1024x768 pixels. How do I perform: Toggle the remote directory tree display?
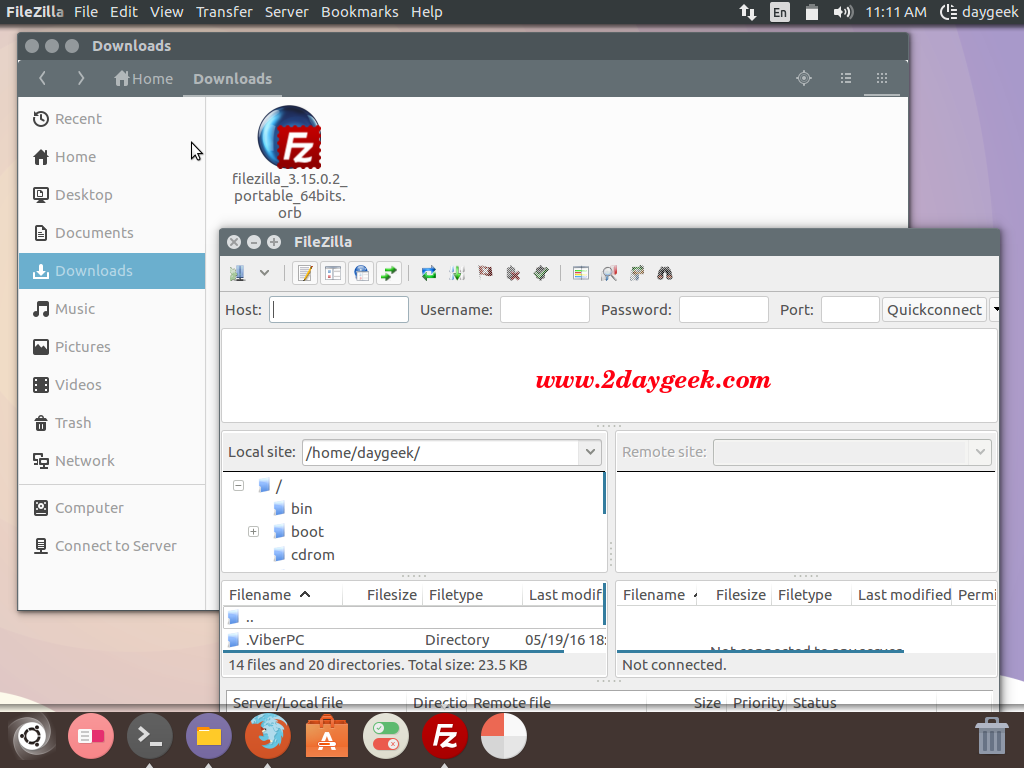(x=361, y=274)
